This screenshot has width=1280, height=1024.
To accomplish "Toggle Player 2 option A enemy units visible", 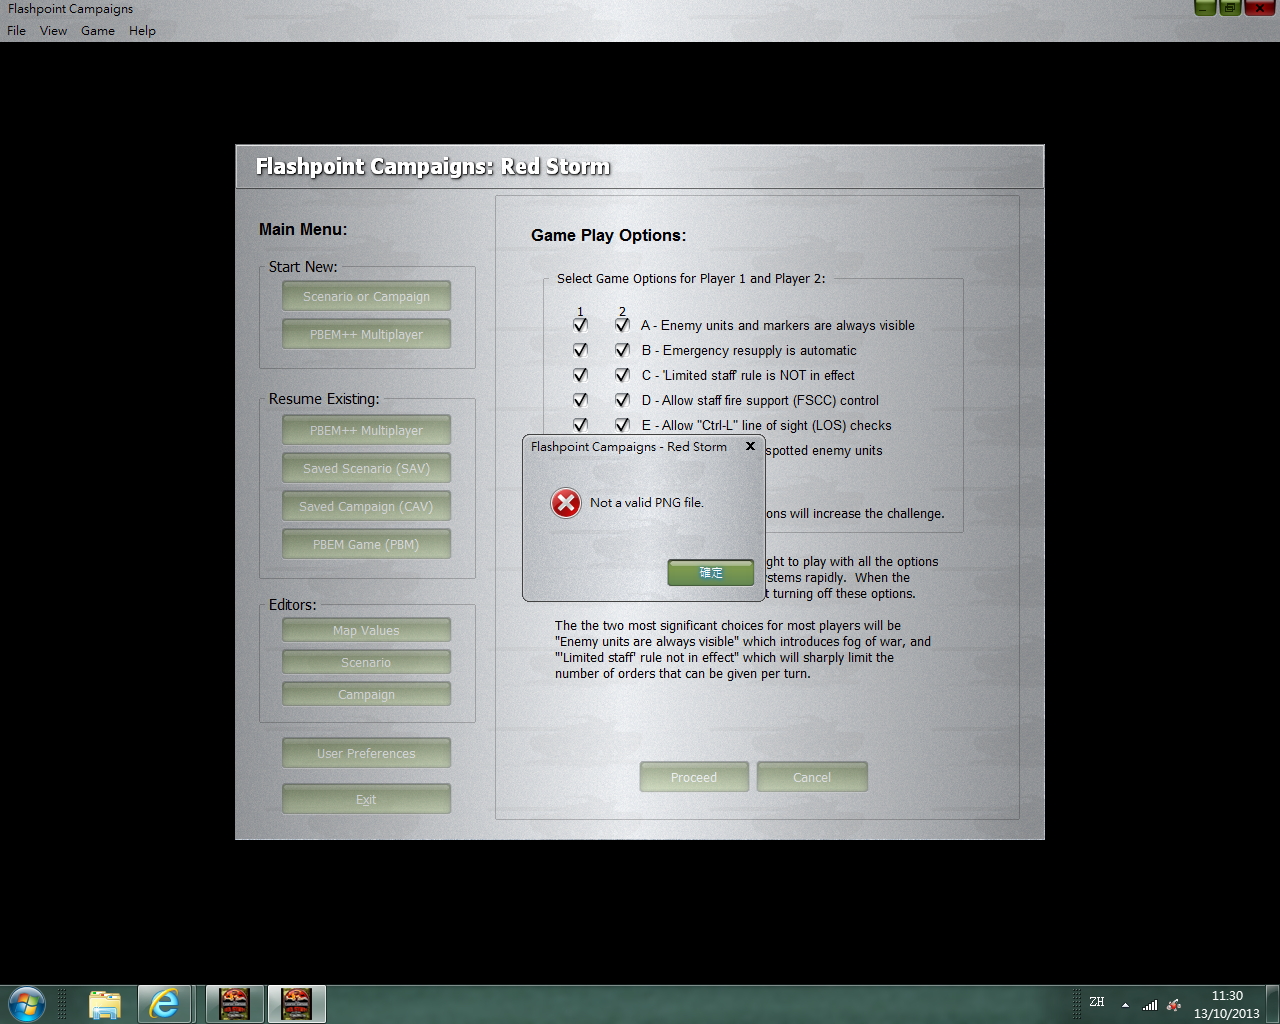I will pyautogui.click(x=622, y=325).
